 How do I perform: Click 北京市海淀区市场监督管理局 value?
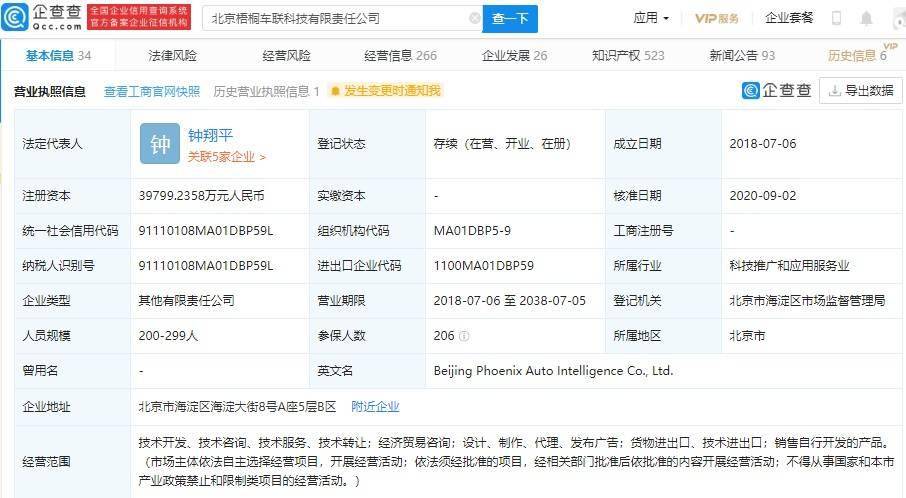coord(807,300)
